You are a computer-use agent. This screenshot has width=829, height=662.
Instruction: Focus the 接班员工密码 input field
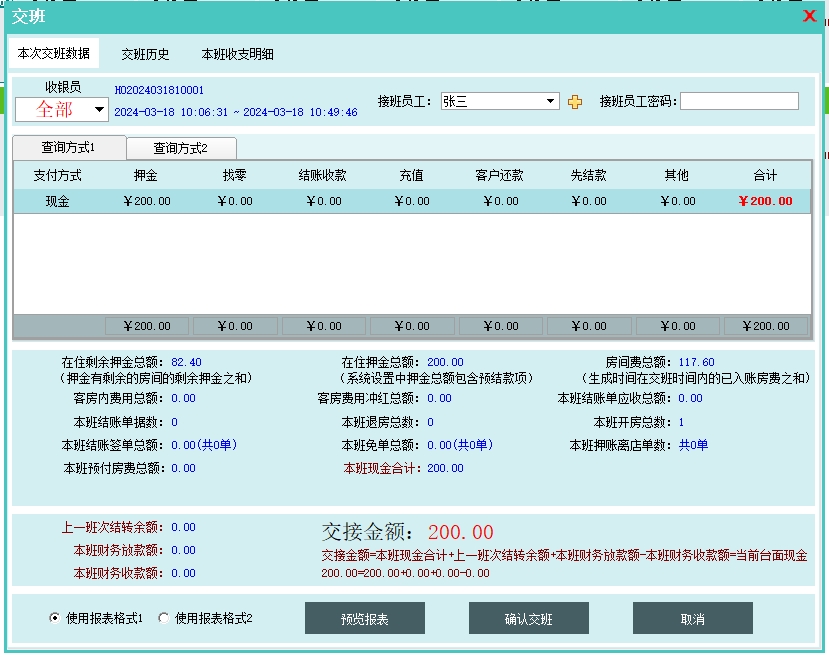(739, 101)
